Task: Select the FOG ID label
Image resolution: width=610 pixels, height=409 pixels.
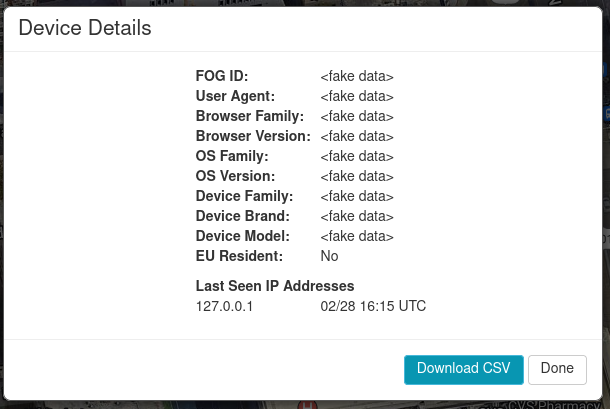Action: click(x=222, y=76)
